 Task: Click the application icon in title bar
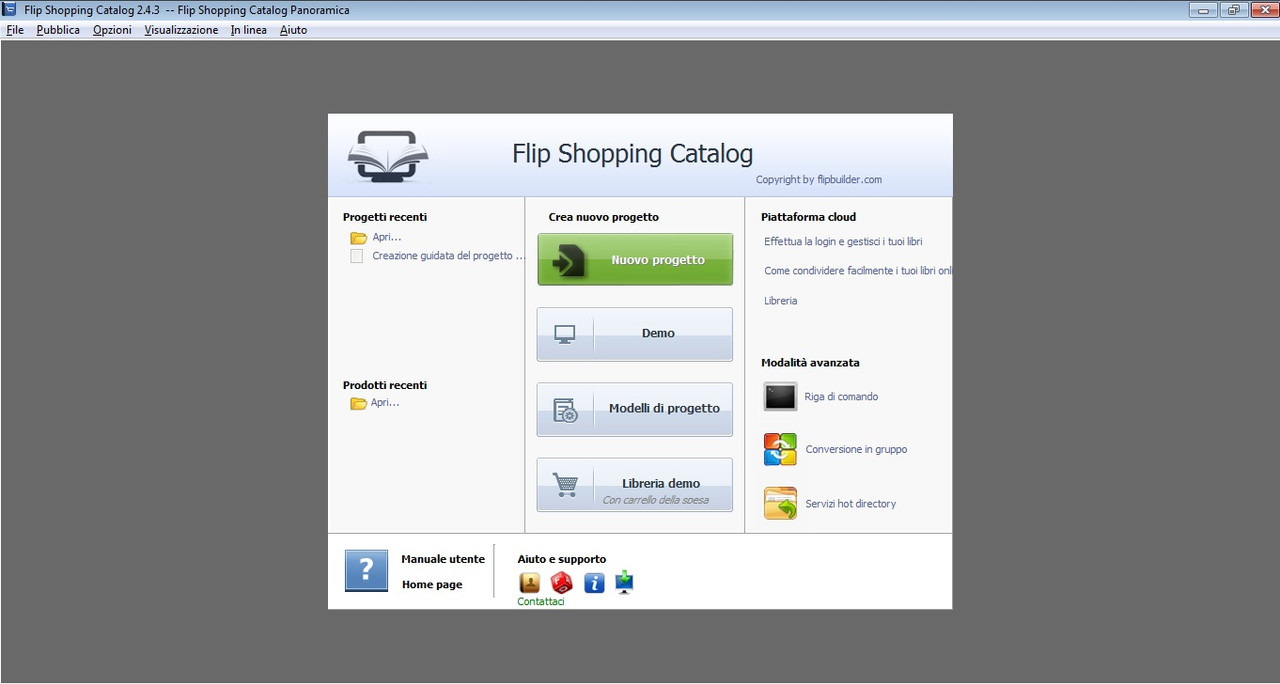point(10,10)
